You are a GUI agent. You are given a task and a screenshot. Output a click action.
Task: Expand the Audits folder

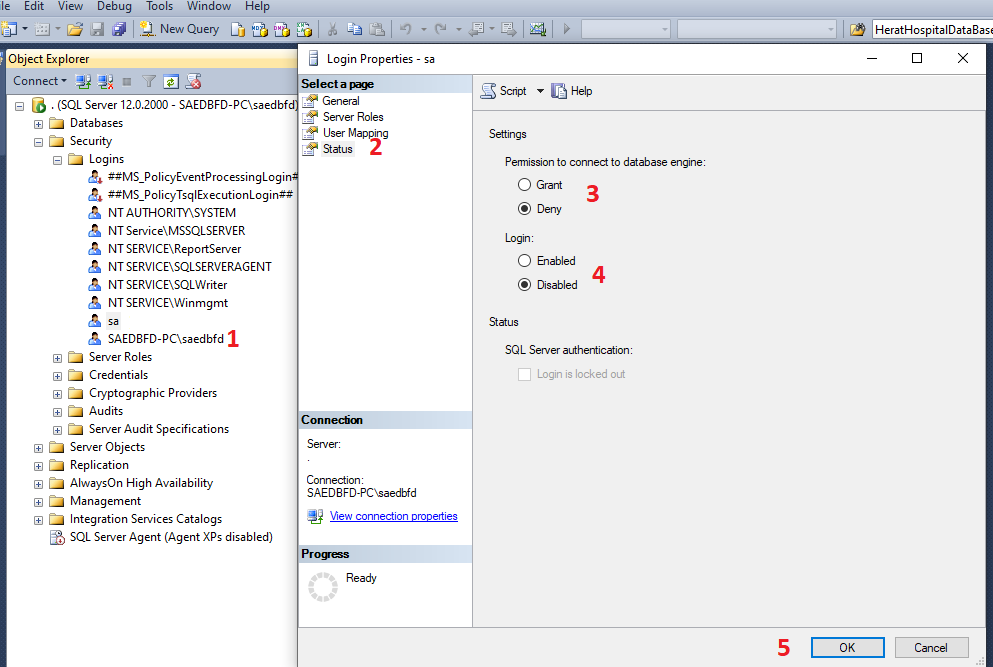[x=58, y=412]
